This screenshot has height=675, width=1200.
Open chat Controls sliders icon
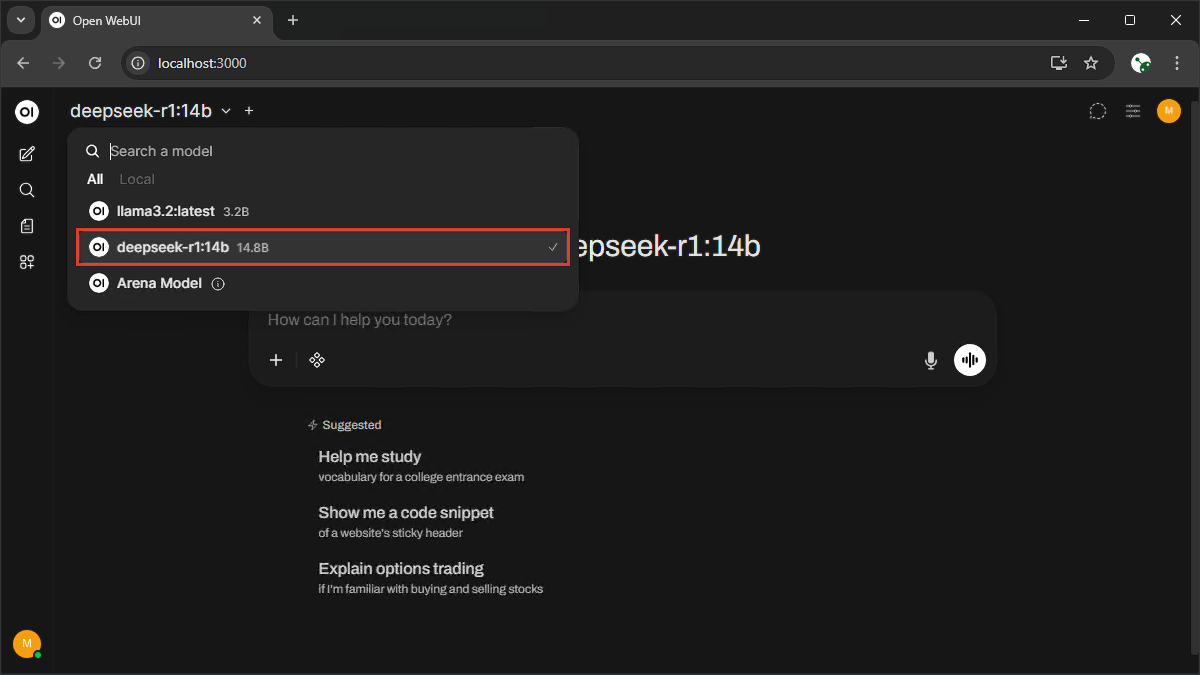click(x=1133, y=111)
